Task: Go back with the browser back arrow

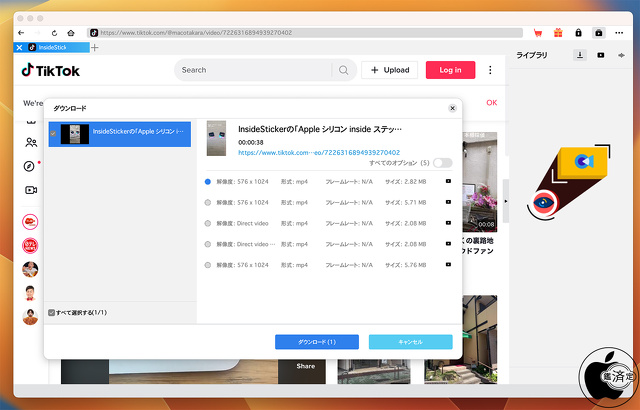Action: point(21,33)
